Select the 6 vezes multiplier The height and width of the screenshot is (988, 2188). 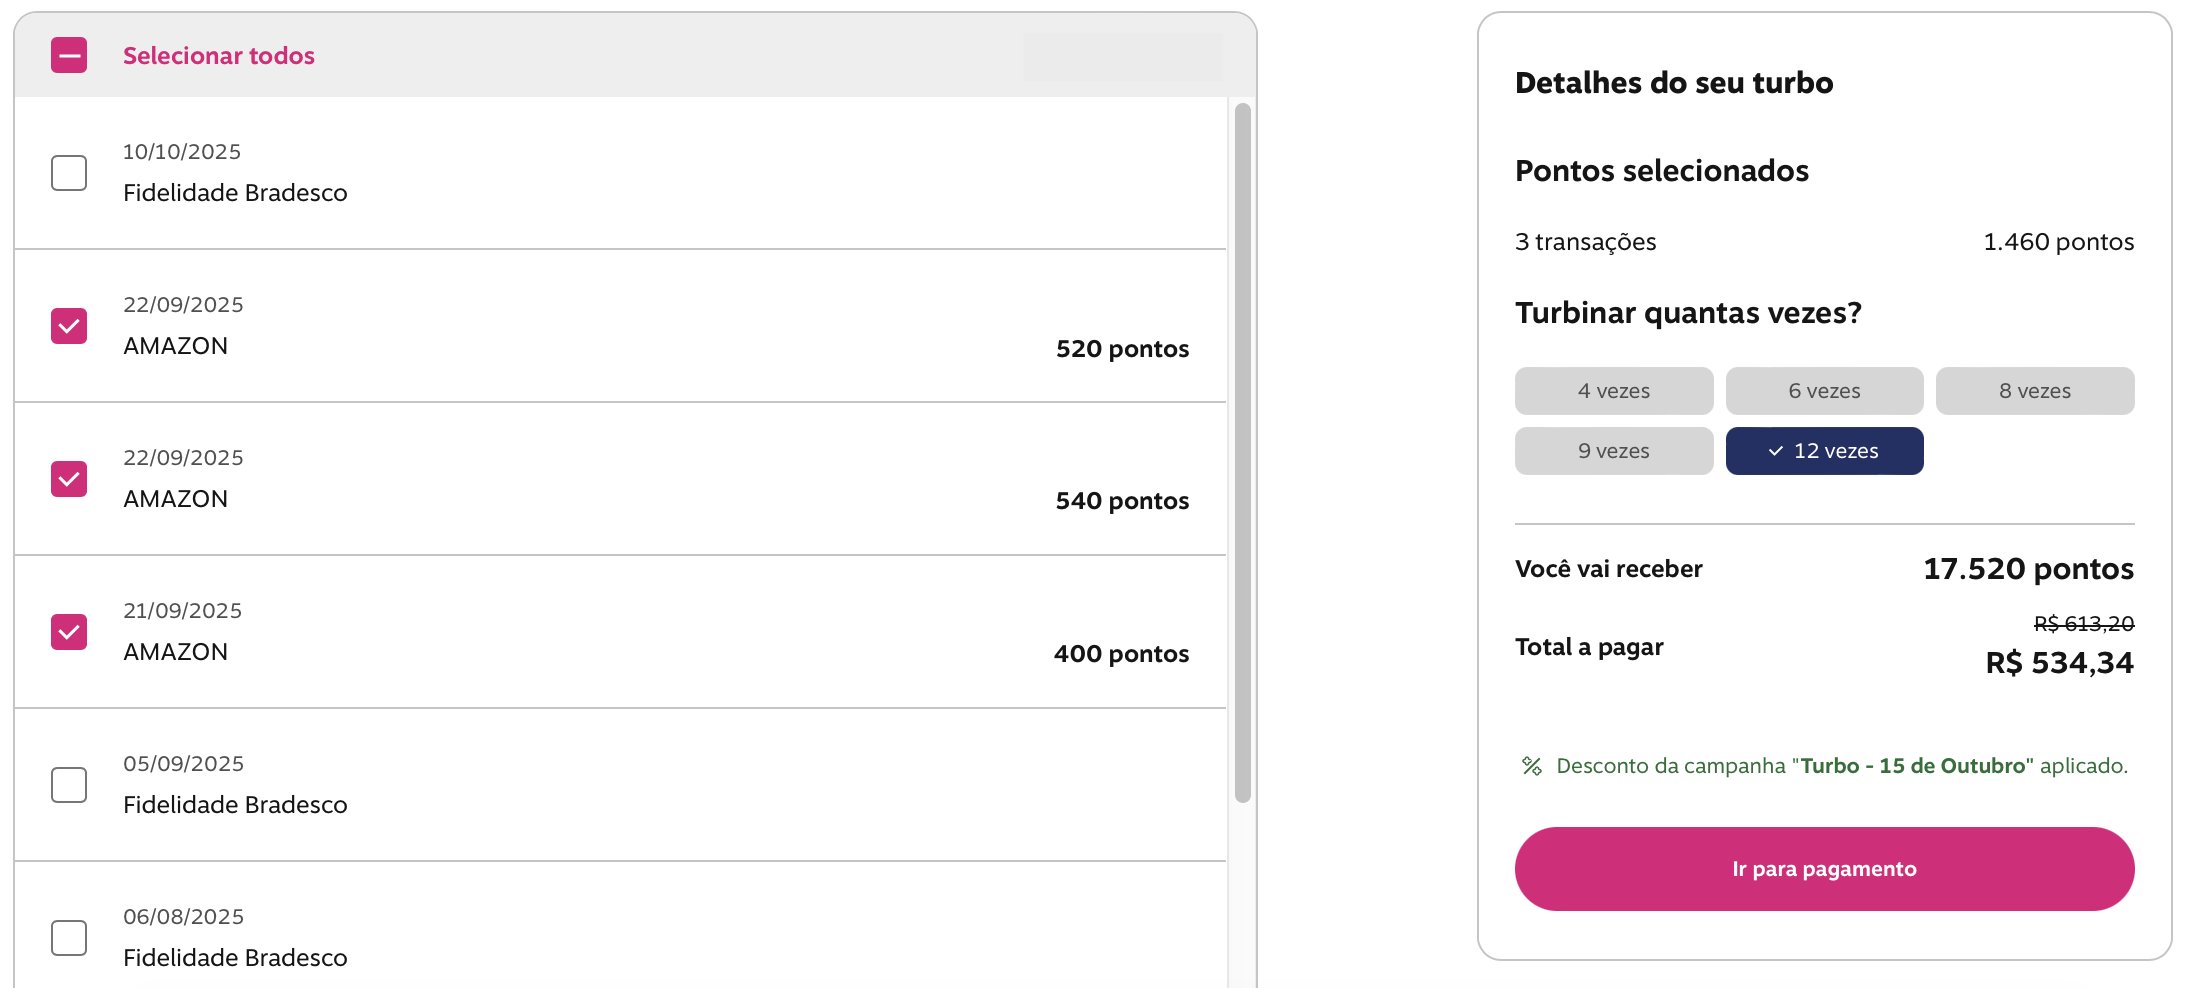tap(1824, 391)
